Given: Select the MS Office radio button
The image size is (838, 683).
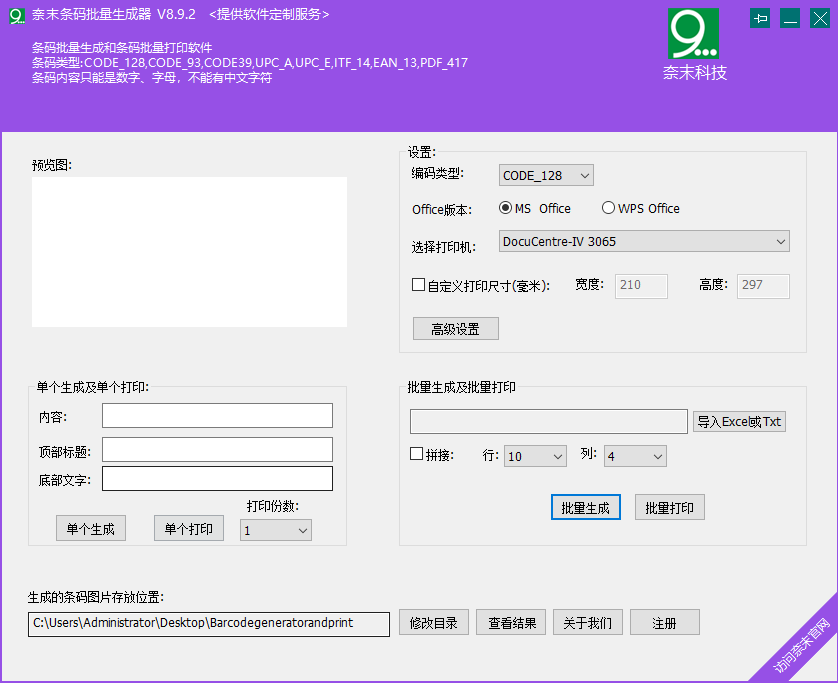Looking at the screenshot, I should point(505,208).
